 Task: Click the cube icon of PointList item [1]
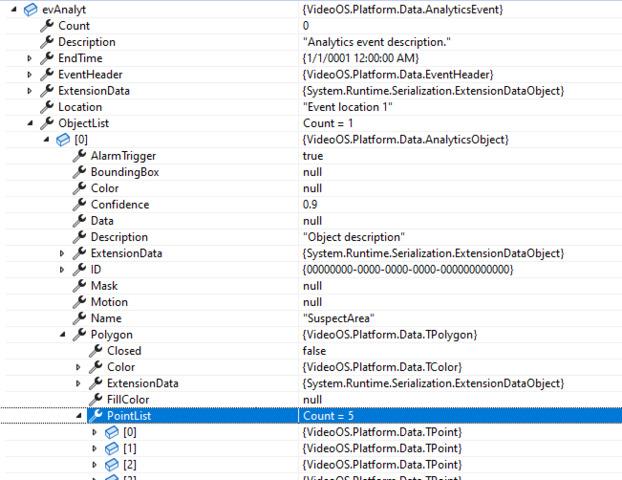(111, 449)
